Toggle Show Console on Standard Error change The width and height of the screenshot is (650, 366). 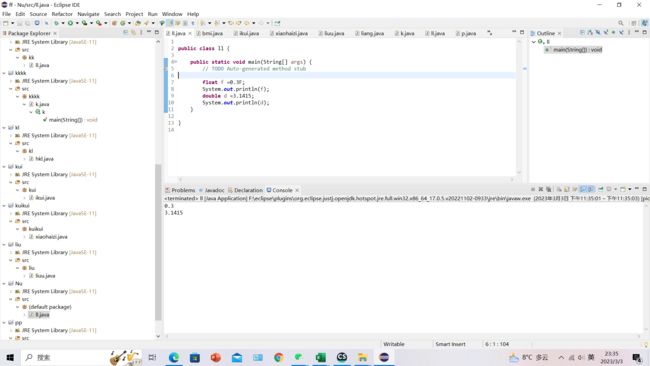(x=590, y=189)
